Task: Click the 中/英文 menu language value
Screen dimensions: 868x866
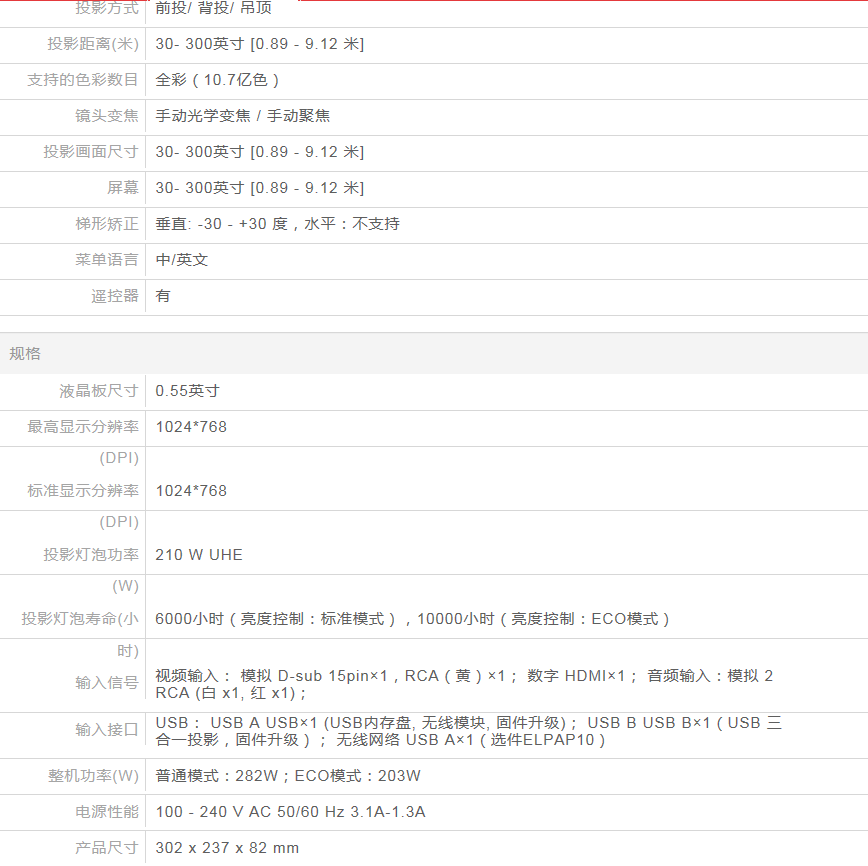Action: [182, 260]
